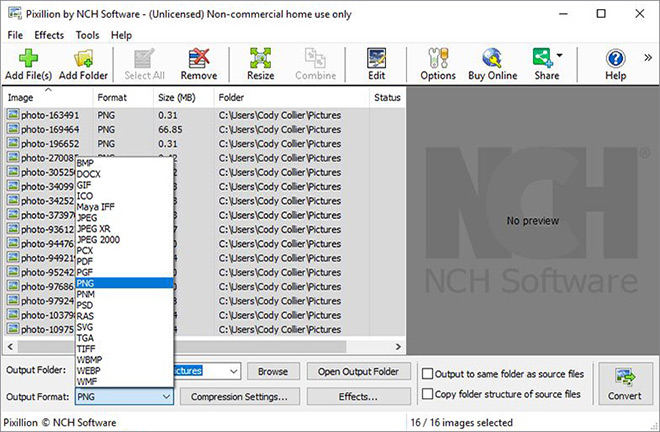Open the Output Folder dropdown arrow

(234, 371)
